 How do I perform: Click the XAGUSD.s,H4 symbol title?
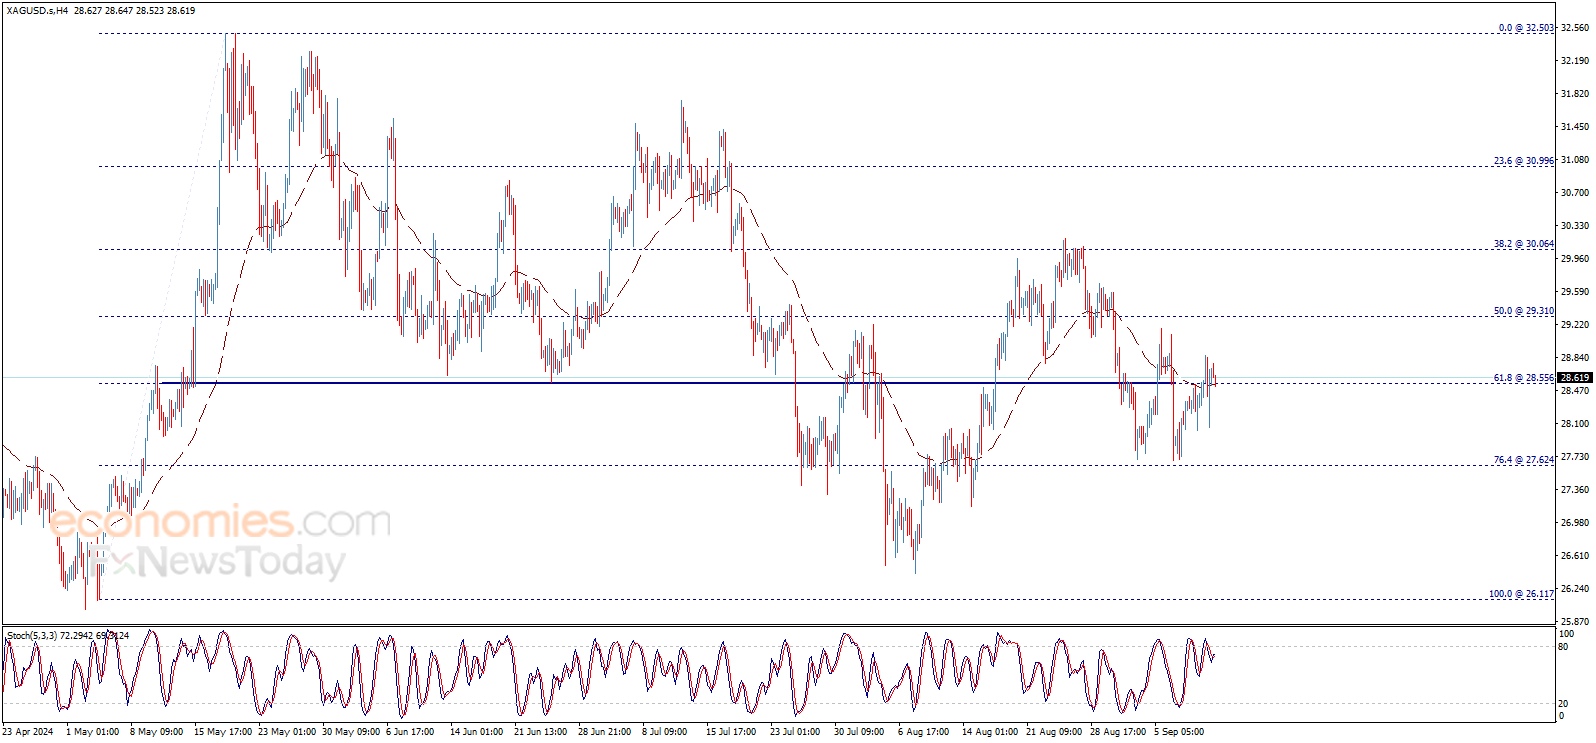click(37, 11)
